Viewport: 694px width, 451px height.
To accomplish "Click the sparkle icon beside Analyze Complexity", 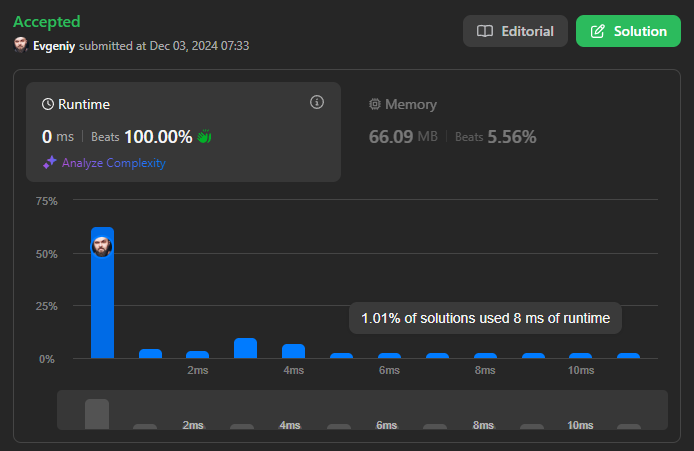I will (x=49, y=163).
